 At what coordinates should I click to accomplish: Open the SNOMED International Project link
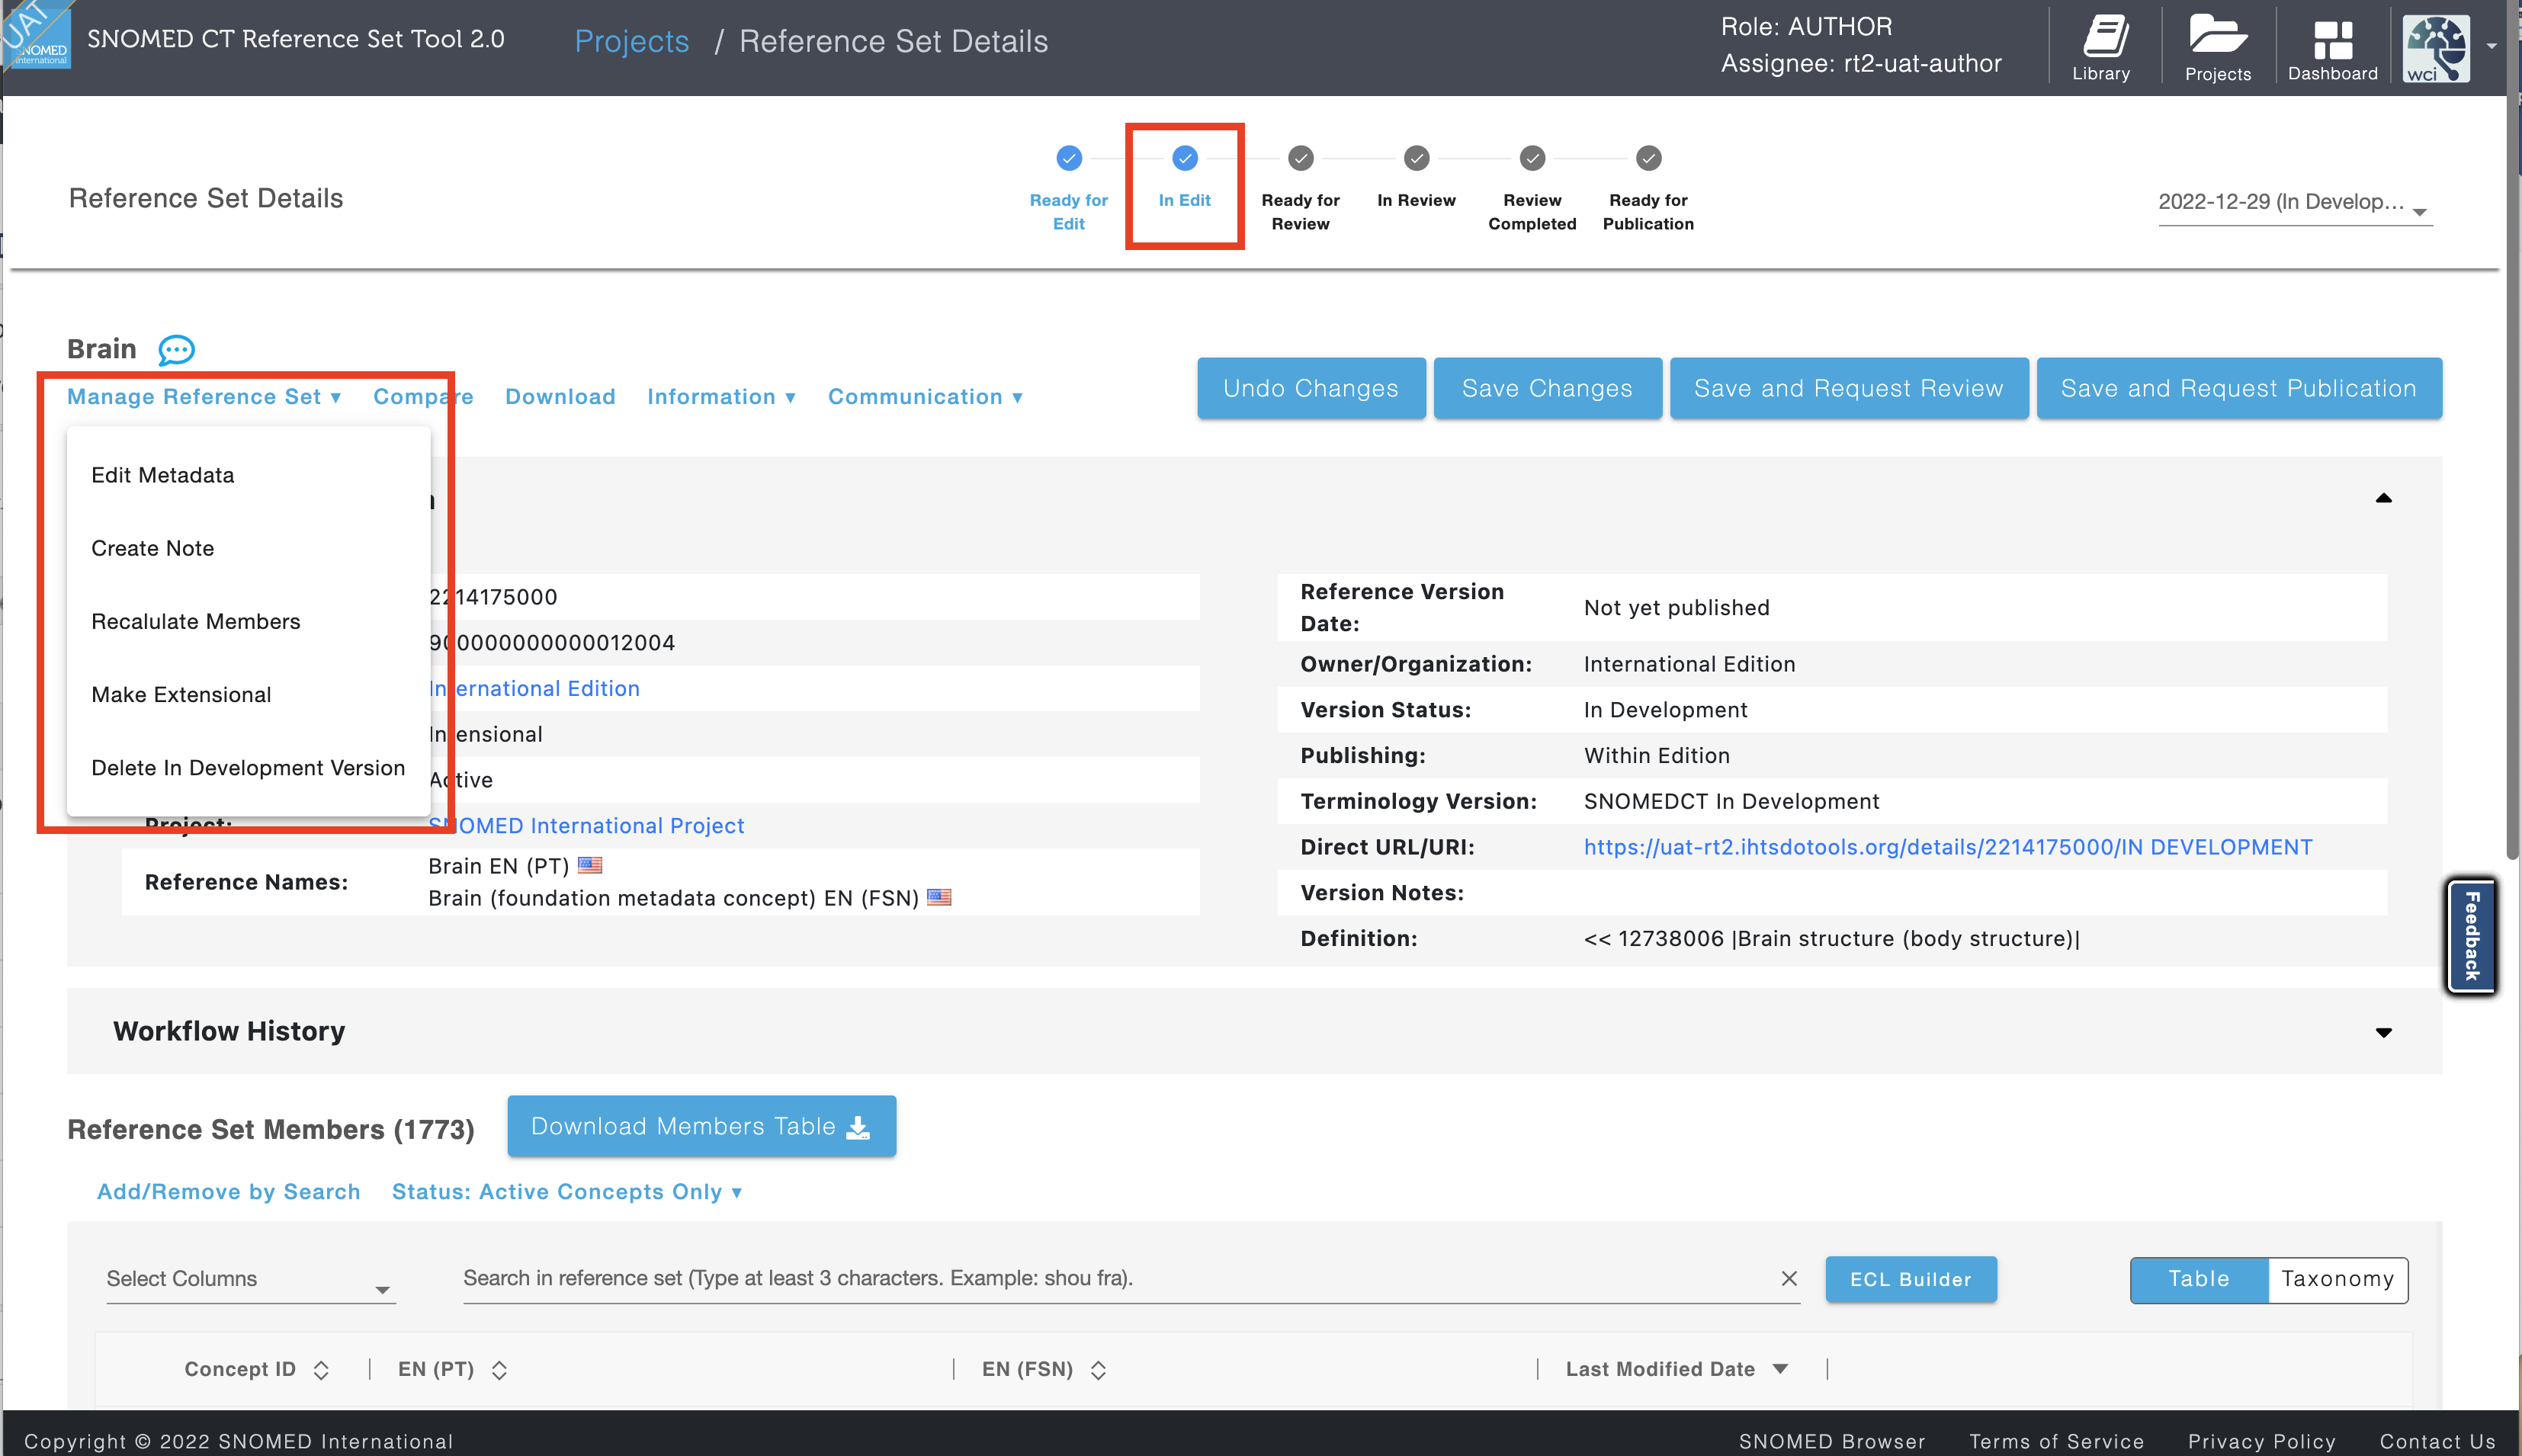586,825
